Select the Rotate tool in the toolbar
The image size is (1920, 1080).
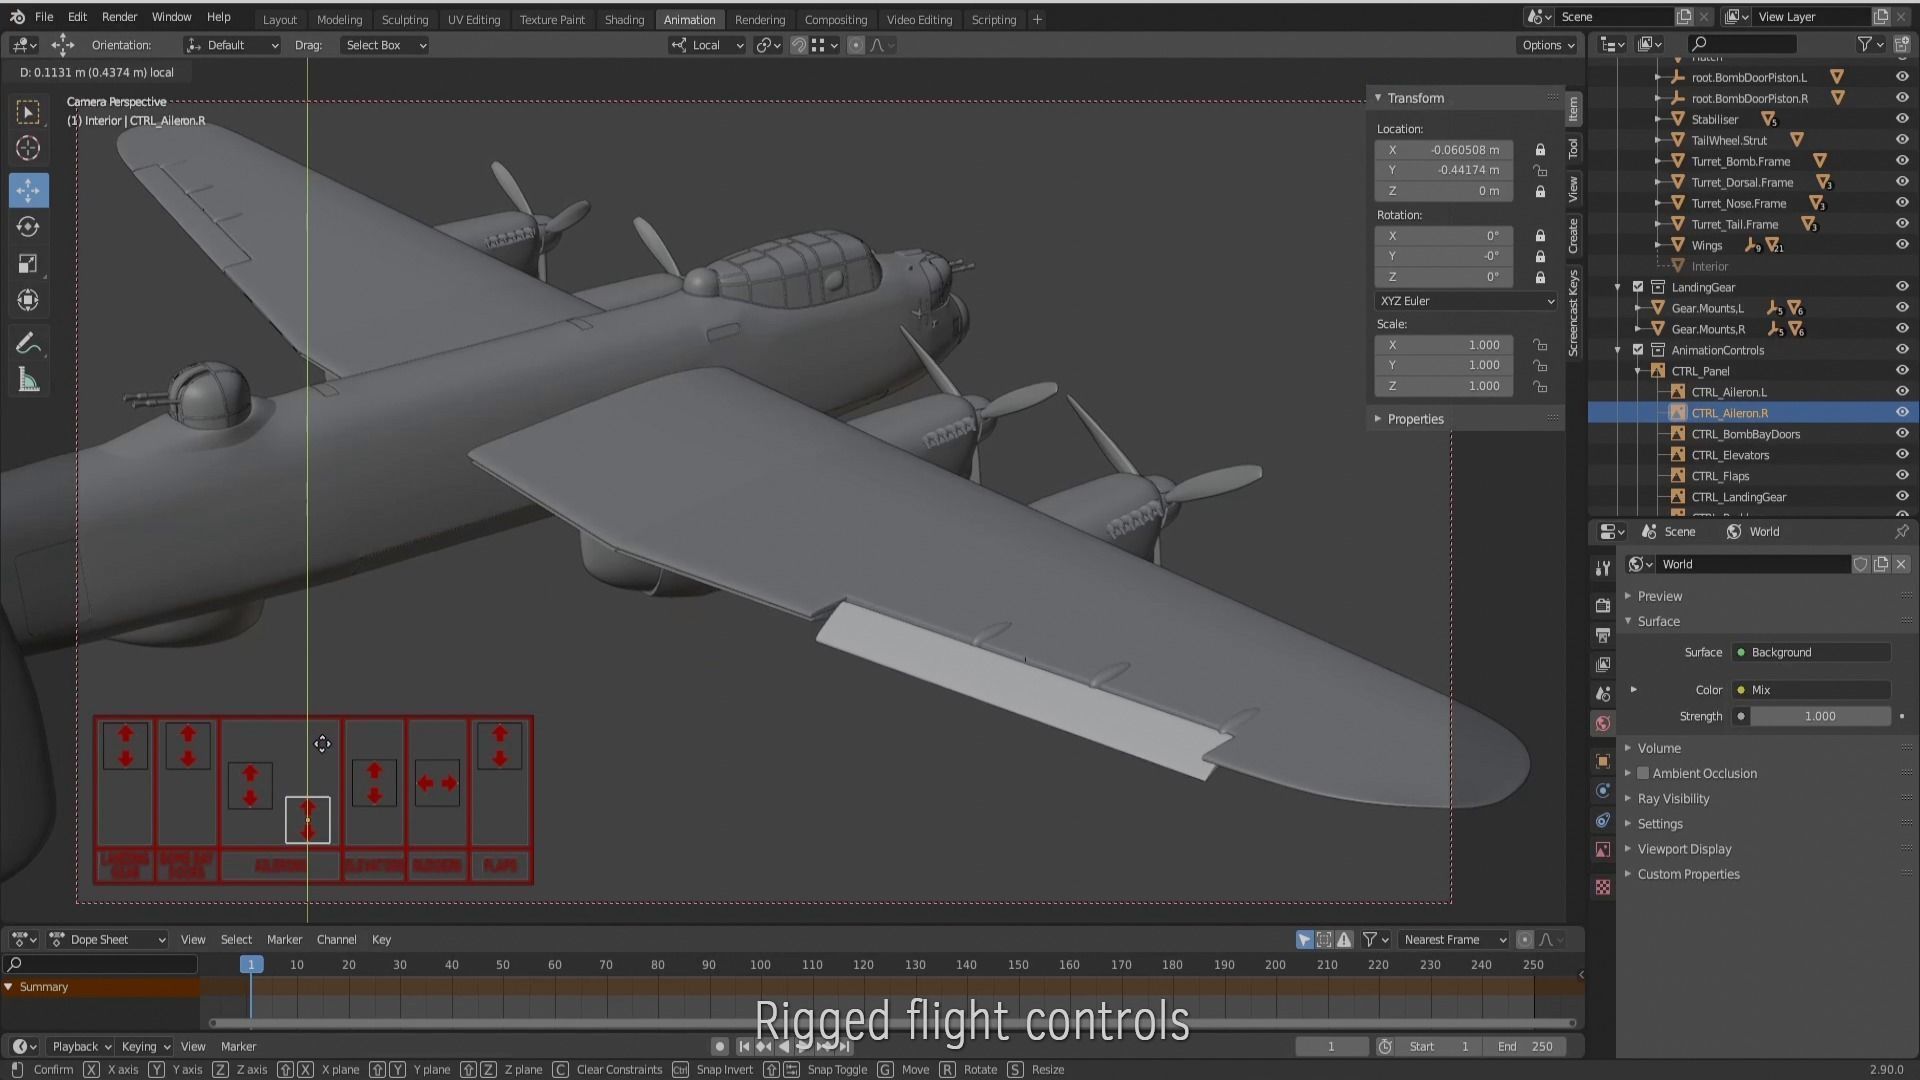pyautogui.click(x=28, y=227)
